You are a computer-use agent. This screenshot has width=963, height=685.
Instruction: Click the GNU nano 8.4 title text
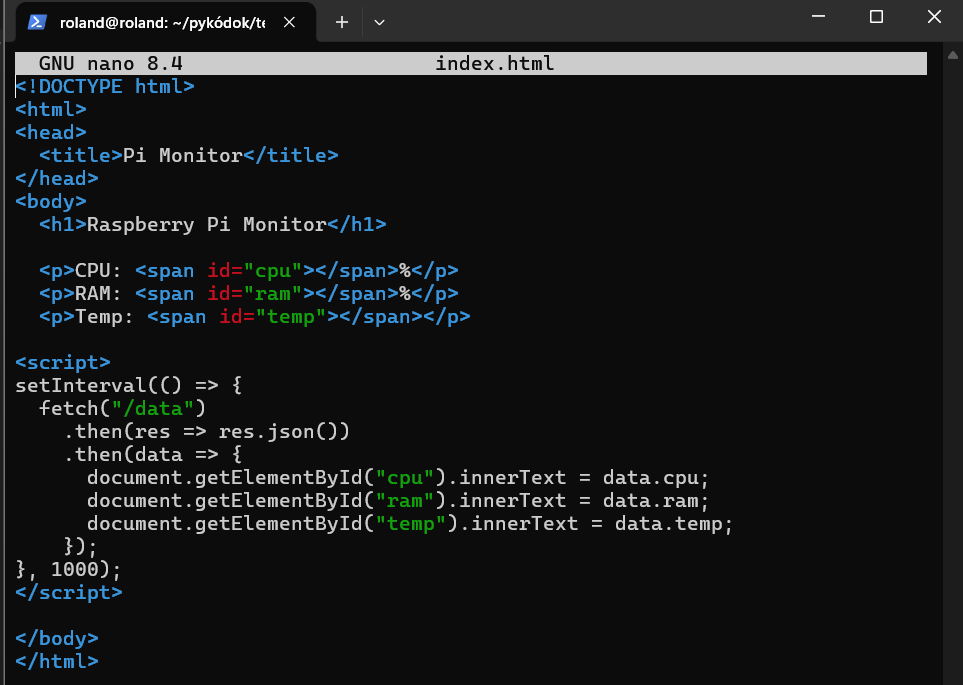click(111, 63)
